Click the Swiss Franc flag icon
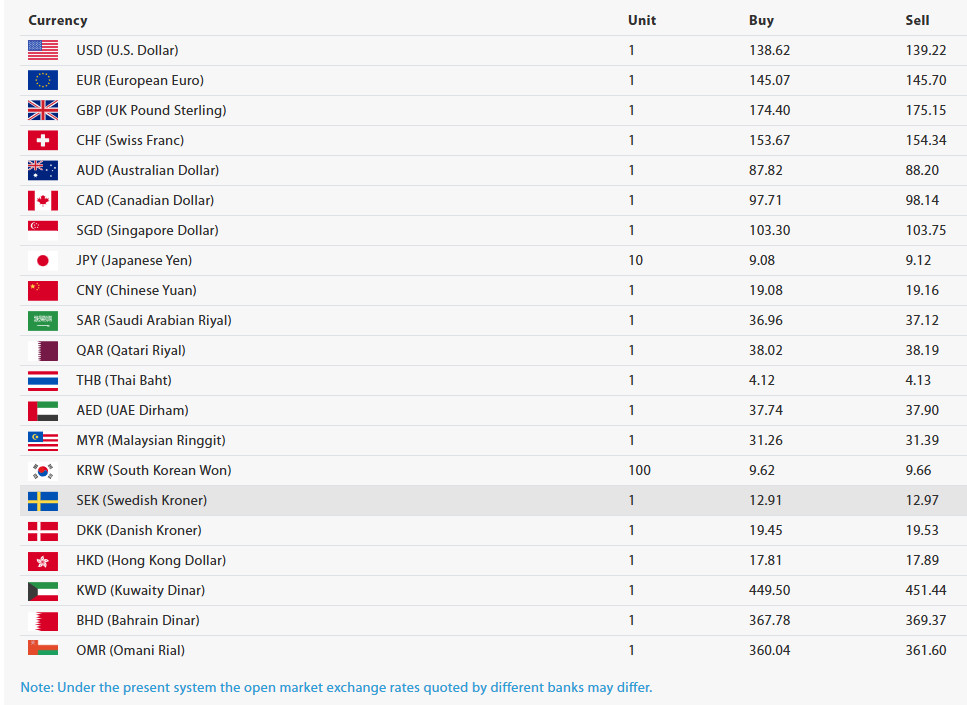This screenshot has width=967, height=705. (43, 140)
